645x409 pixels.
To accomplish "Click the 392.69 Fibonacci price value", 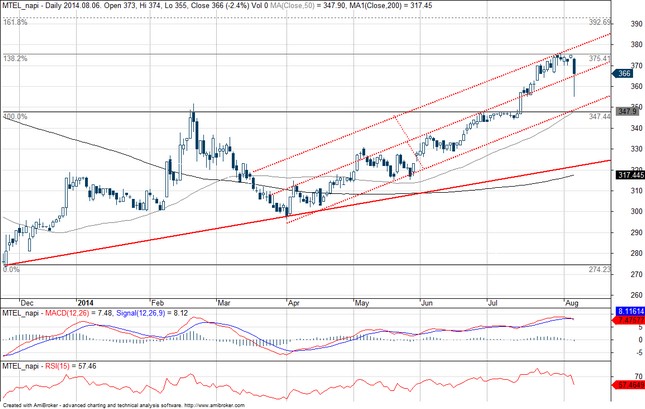I will point(599,22).
